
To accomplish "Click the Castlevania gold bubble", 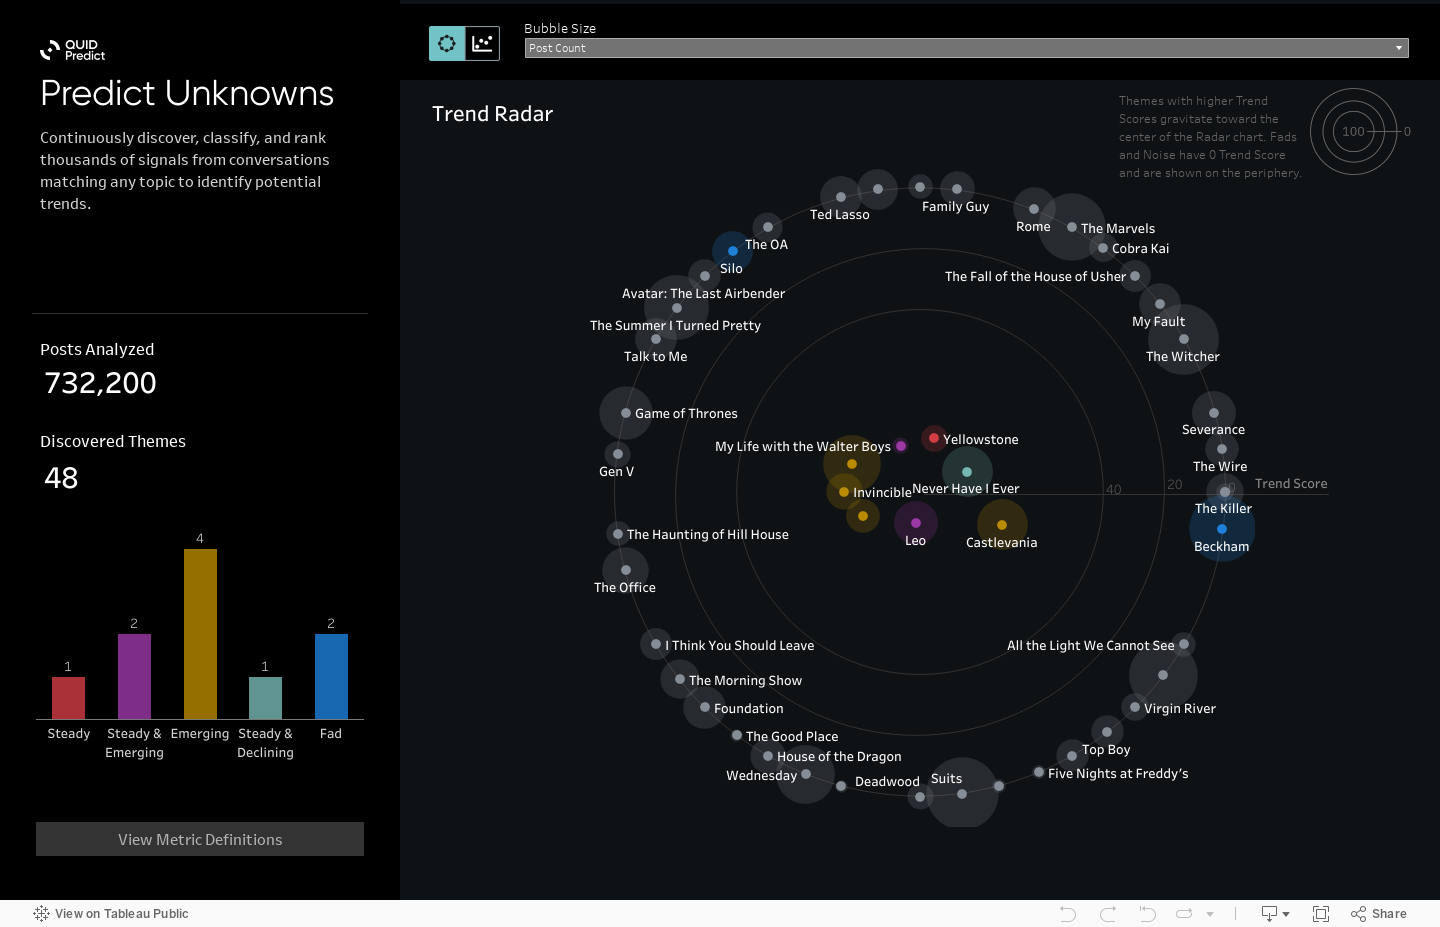I will (x=1002, y=524).
